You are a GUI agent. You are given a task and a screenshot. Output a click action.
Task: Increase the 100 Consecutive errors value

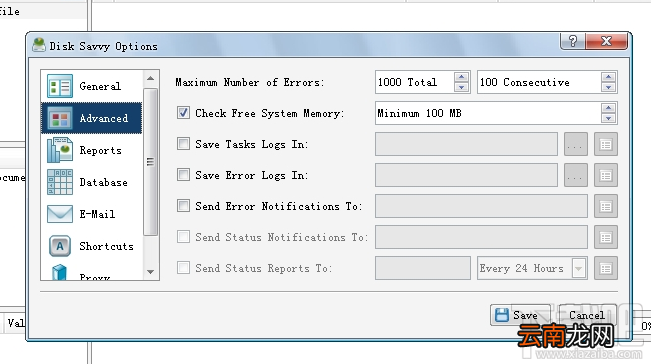(608, 77)
